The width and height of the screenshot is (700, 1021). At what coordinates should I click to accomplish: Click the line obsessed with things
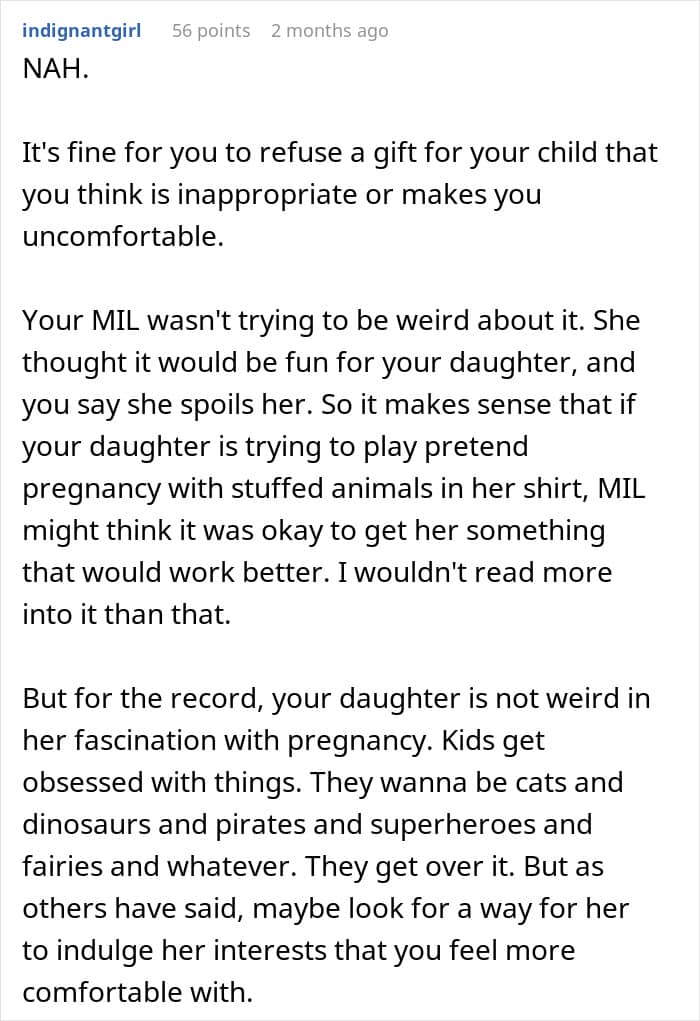tap(323, 783)
